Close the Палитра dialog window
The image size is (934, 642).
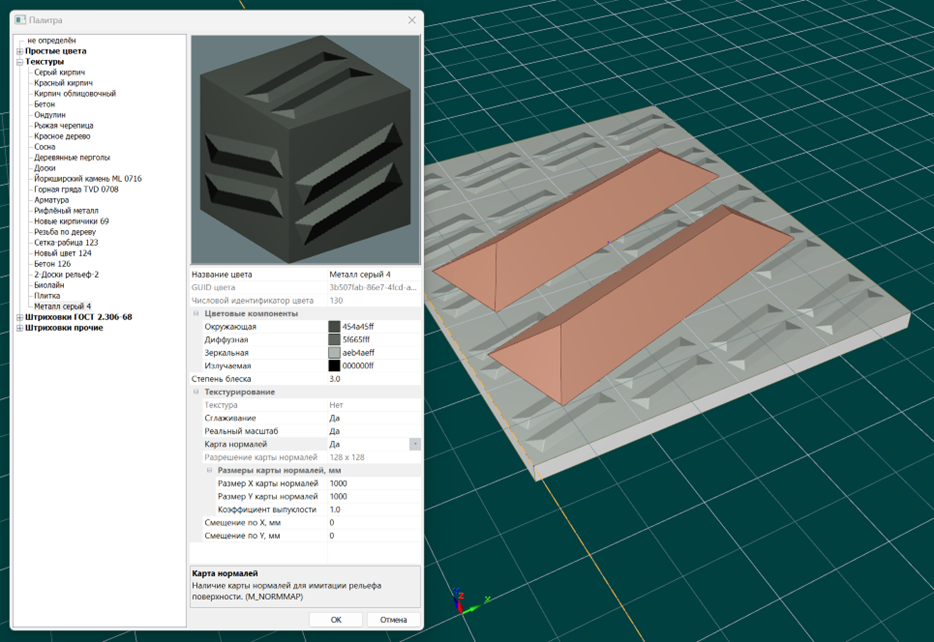[x=411, y=20]
